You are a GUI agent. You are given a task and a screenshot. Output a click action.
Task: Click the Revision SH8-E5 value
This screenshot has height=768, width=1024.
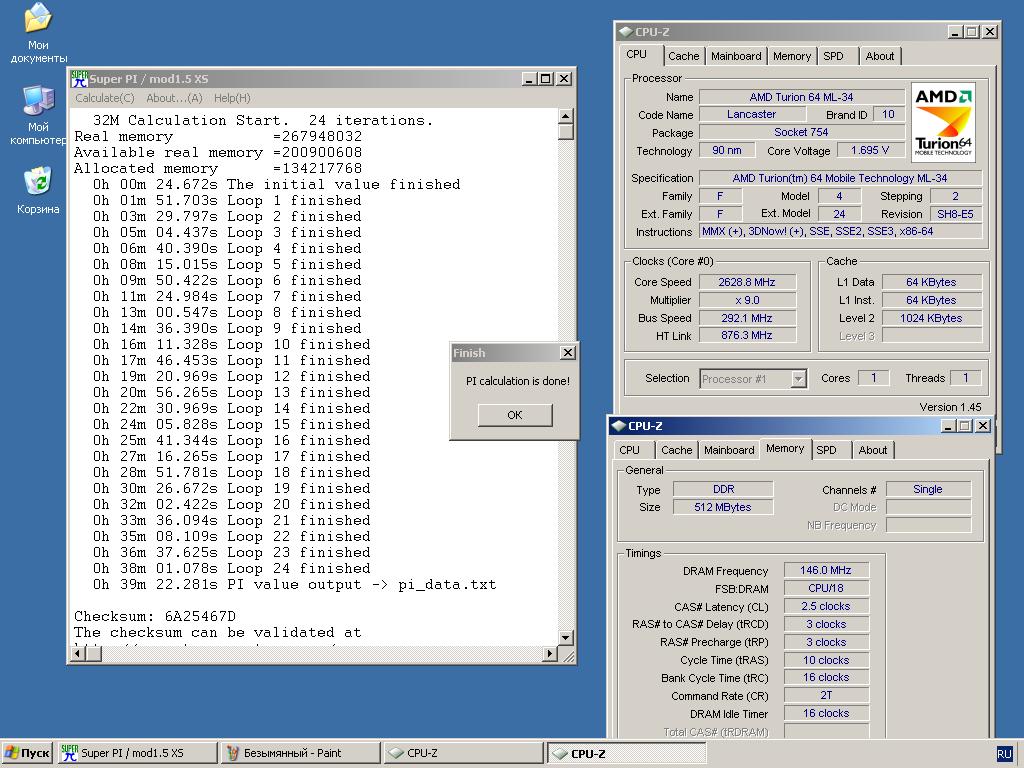tap(955, 214)
